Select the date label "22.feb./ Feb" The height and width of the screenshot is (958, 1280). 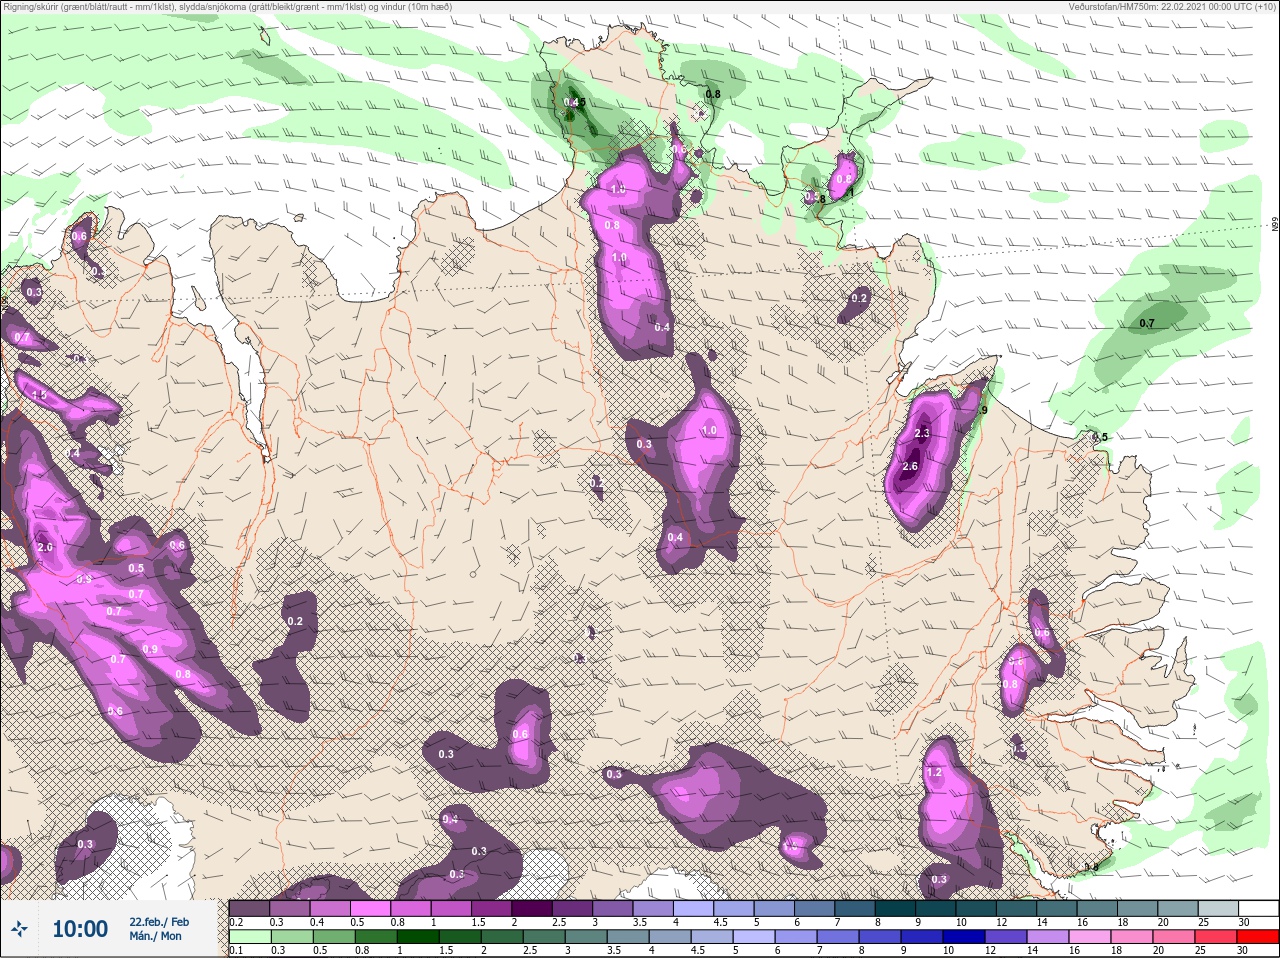pos(159,921)
